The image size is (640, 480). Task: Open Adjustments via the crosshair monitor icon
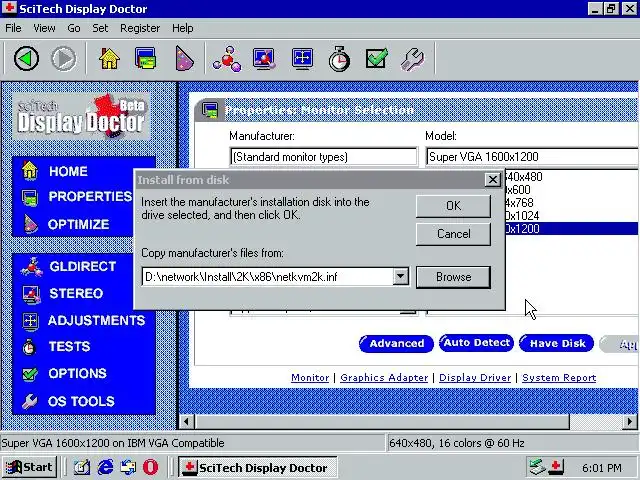302,59
